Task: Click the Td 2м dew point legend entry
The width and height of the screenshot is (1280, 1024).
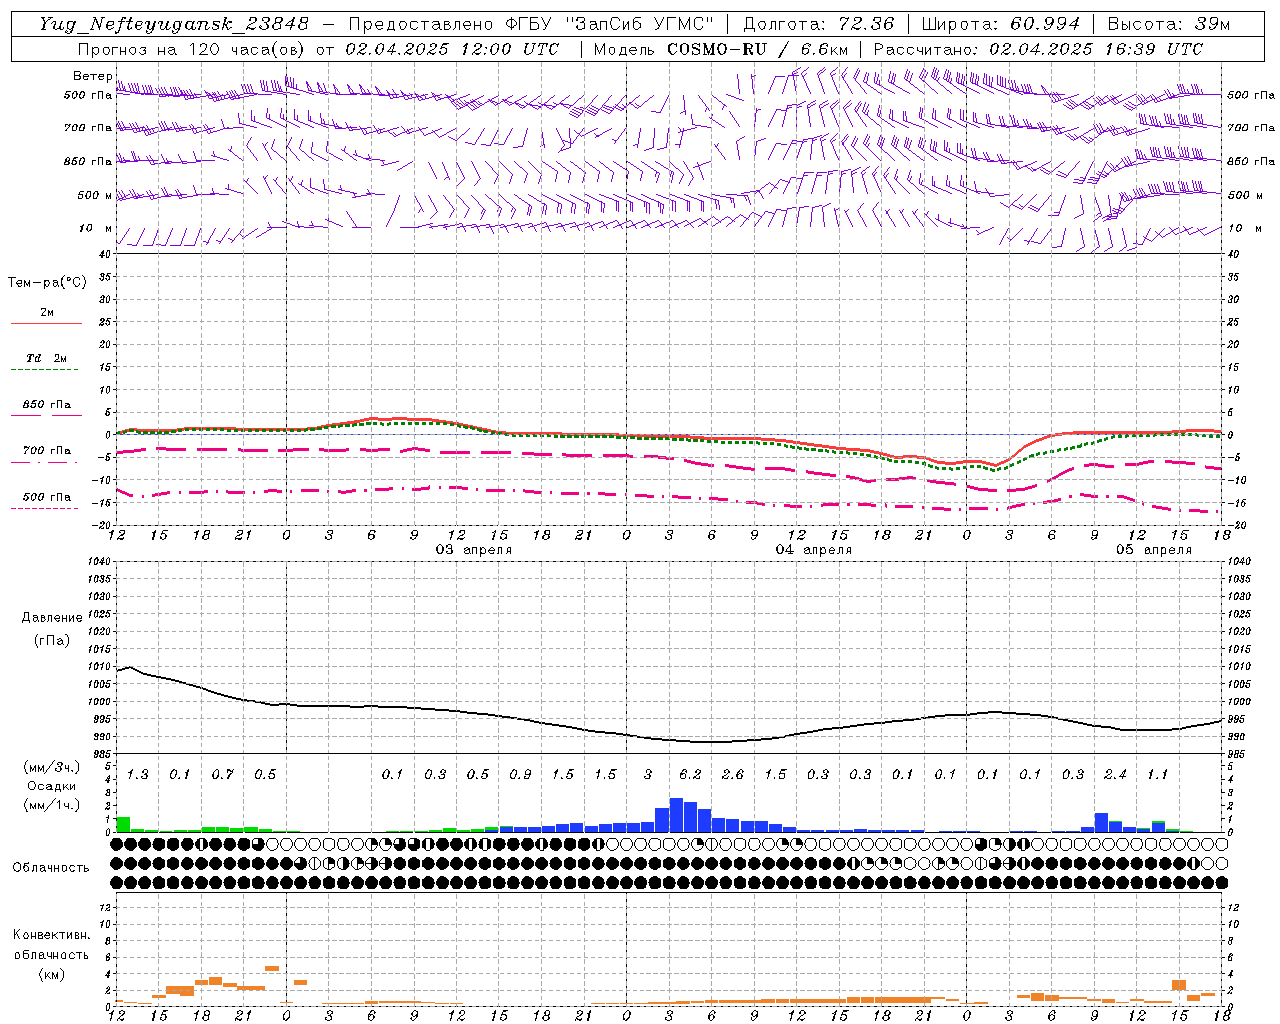Action: click(46, 362)
